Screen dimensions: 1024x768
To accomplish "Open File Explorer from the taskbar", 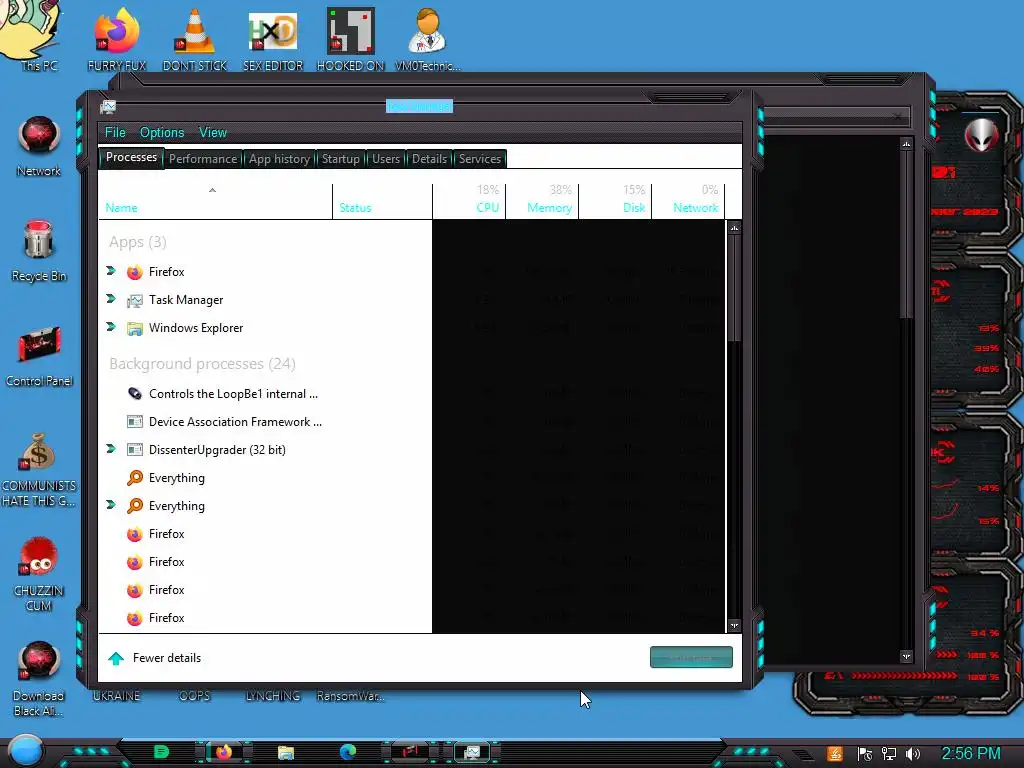I will tap(285, 752).
